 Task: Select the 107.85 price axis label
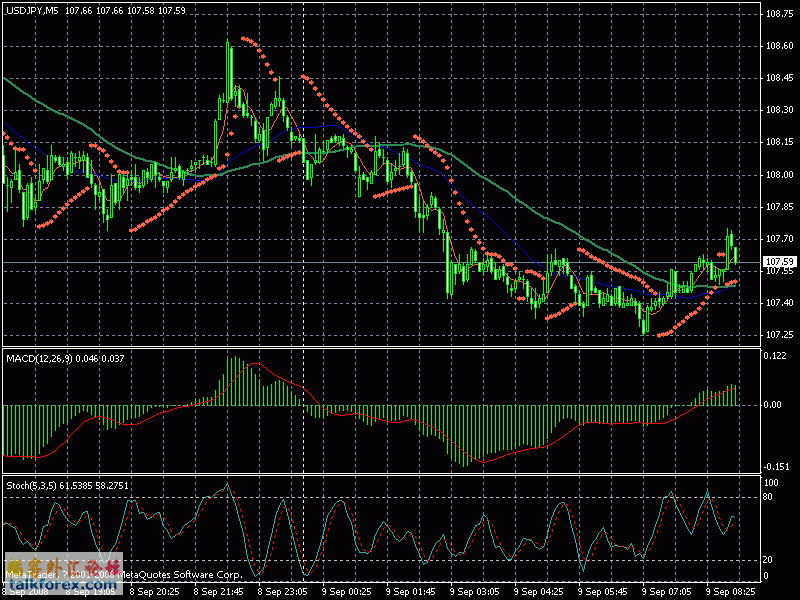click(x=780, y=207)
